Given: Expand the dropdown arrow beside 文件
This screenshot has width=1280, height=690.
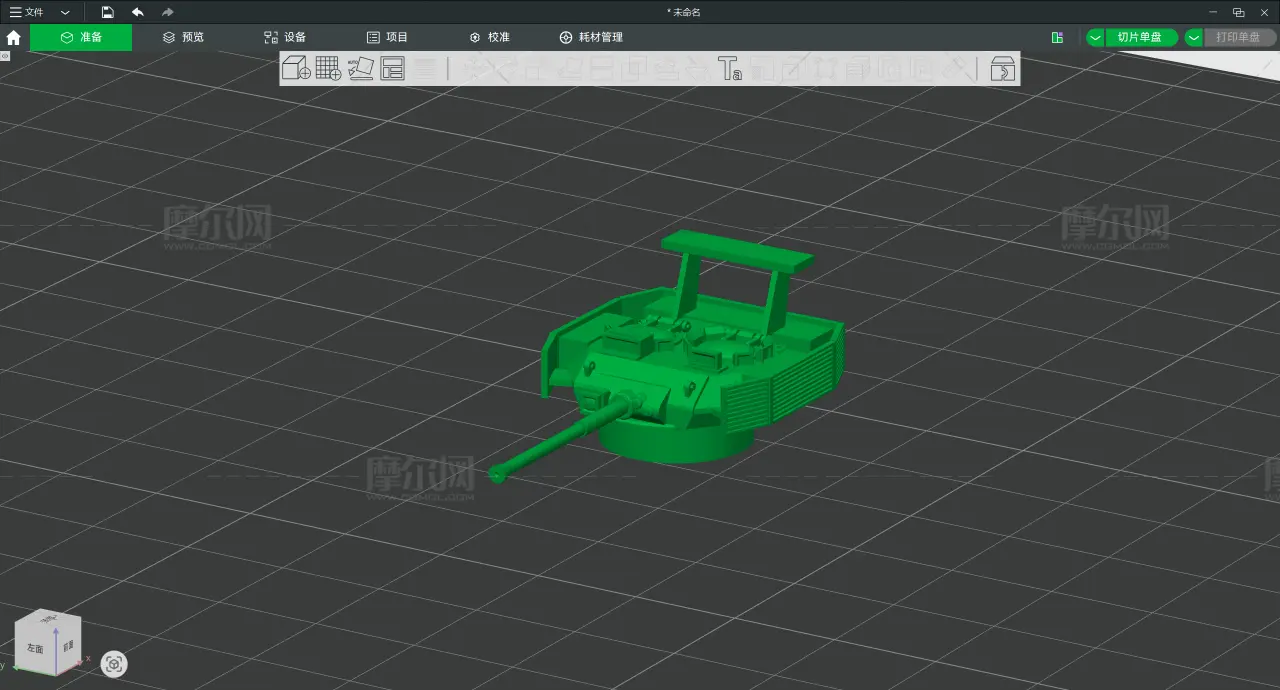Looking at the screenshot, I should (x=65, y=12).
